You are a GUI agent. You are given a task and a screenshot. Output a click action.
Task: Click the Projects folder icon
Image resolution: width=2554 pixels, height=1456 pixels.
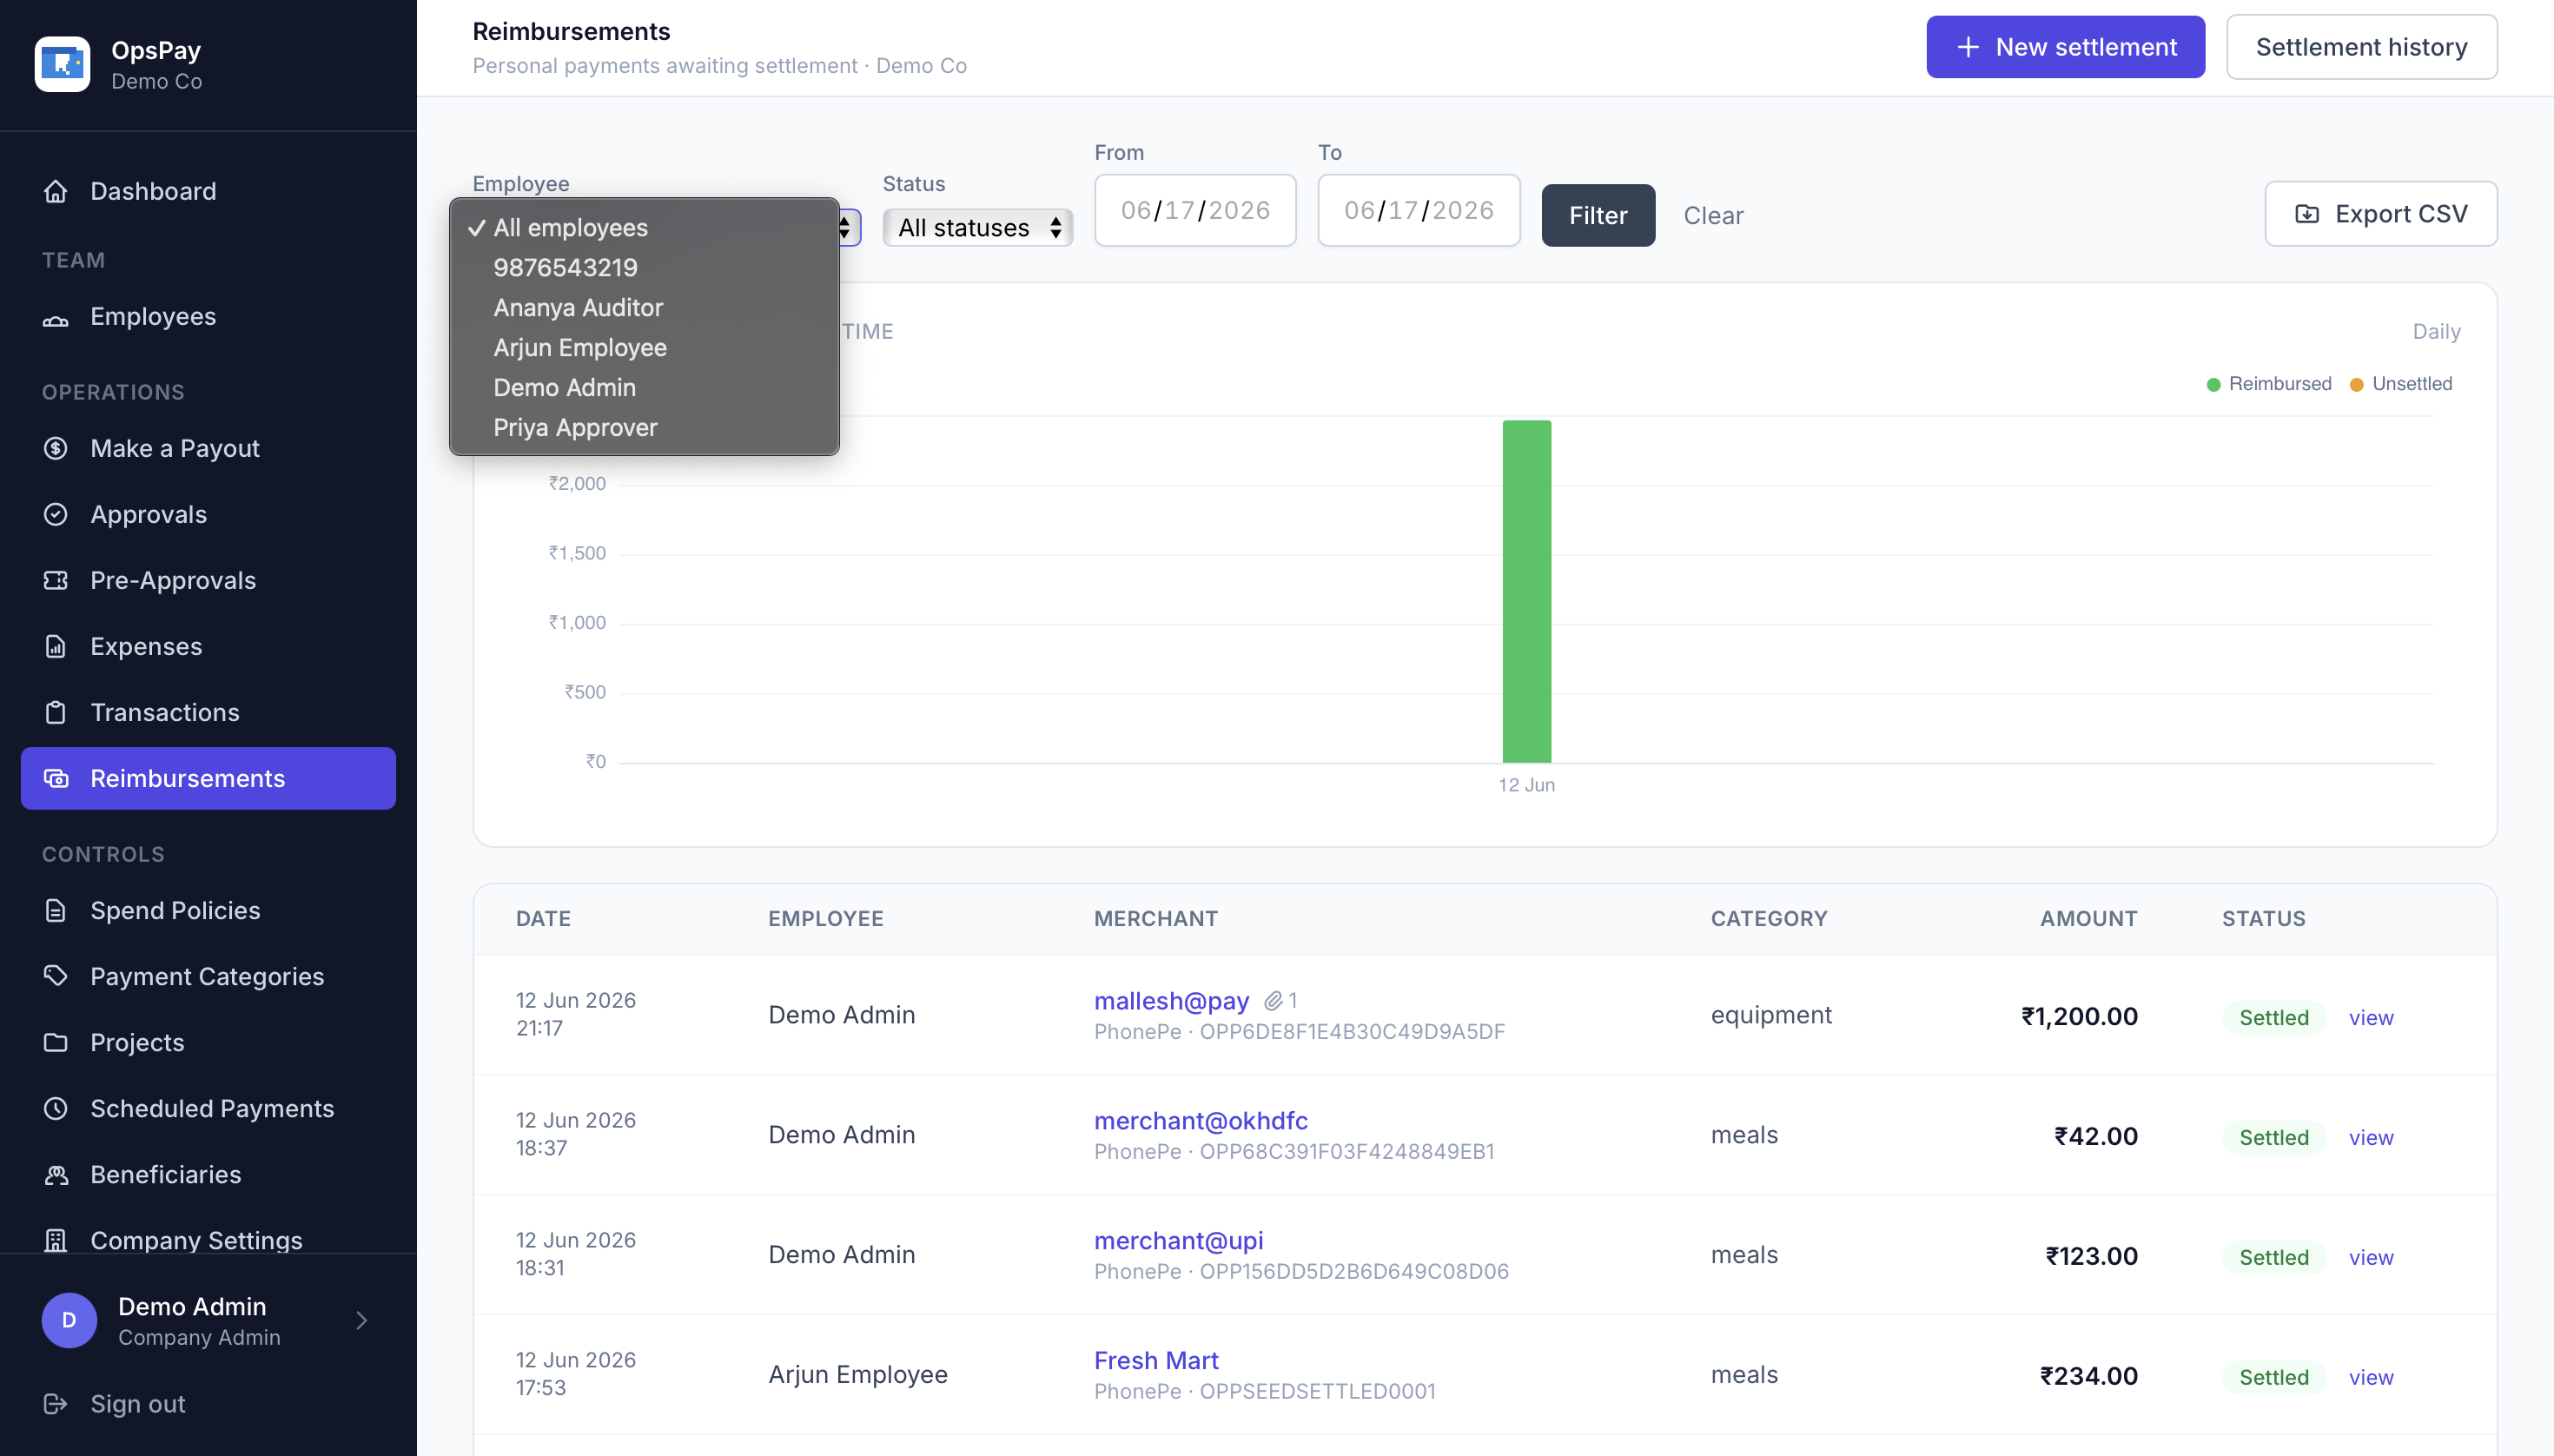point(56,1043)
